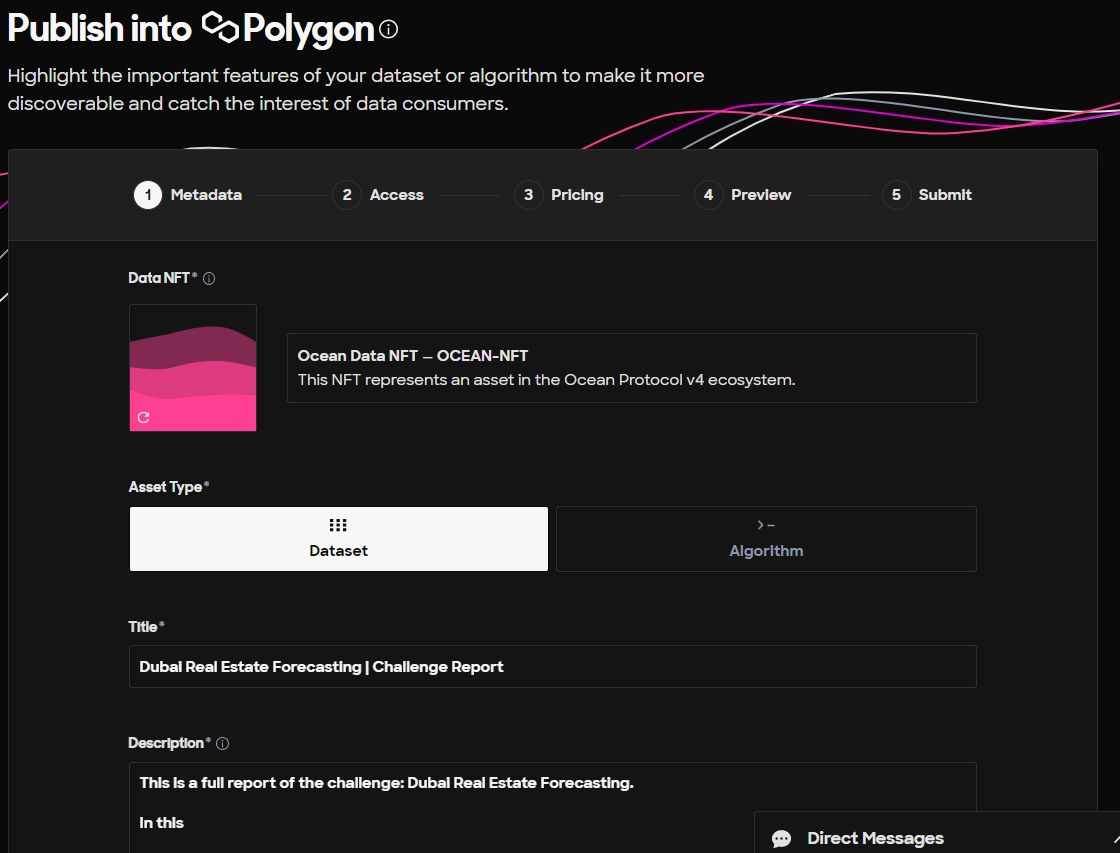Screen dimensions: 1120x853
Task: Open the Direct Messages panel
Action: tap(936, 833)
